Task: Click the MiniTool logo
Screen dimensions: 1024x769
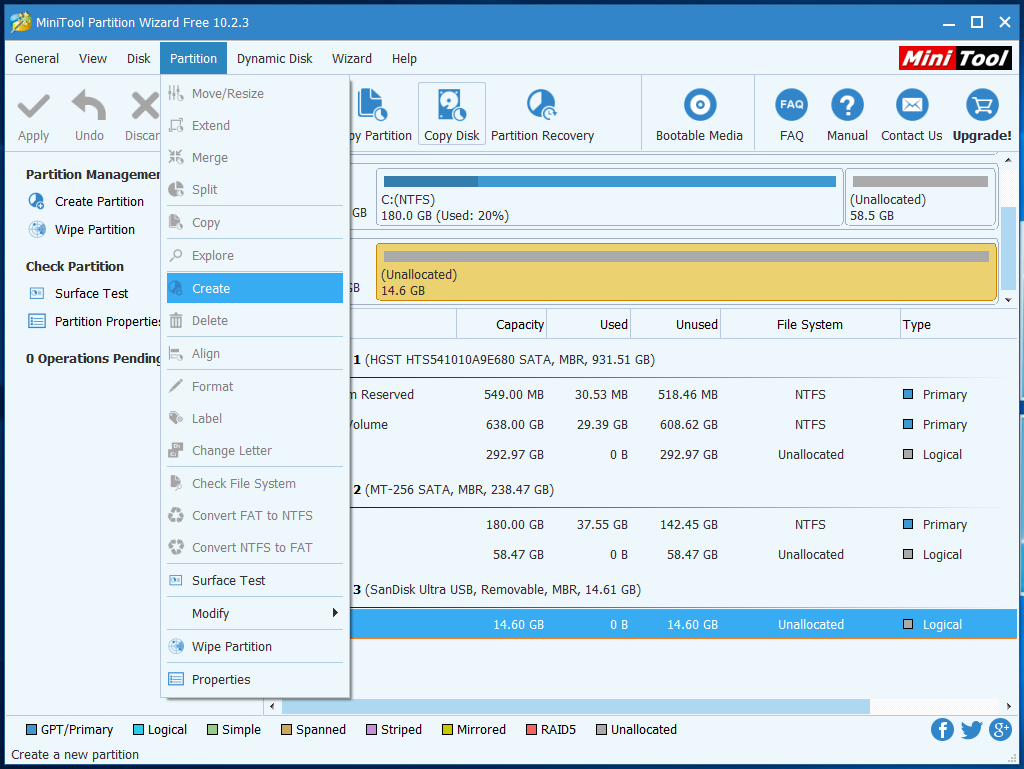Action: click(x=955, y=58)
